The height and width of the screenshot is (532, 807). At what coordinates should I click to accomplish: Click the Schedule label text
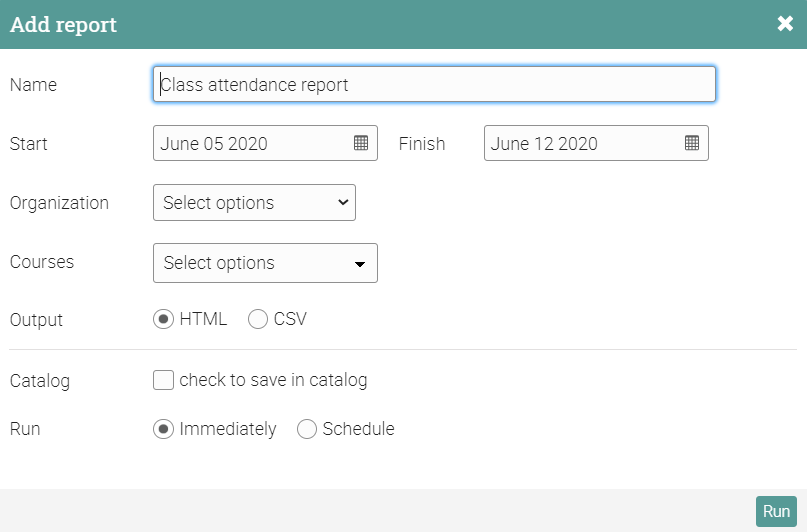[x=358, y=429]
